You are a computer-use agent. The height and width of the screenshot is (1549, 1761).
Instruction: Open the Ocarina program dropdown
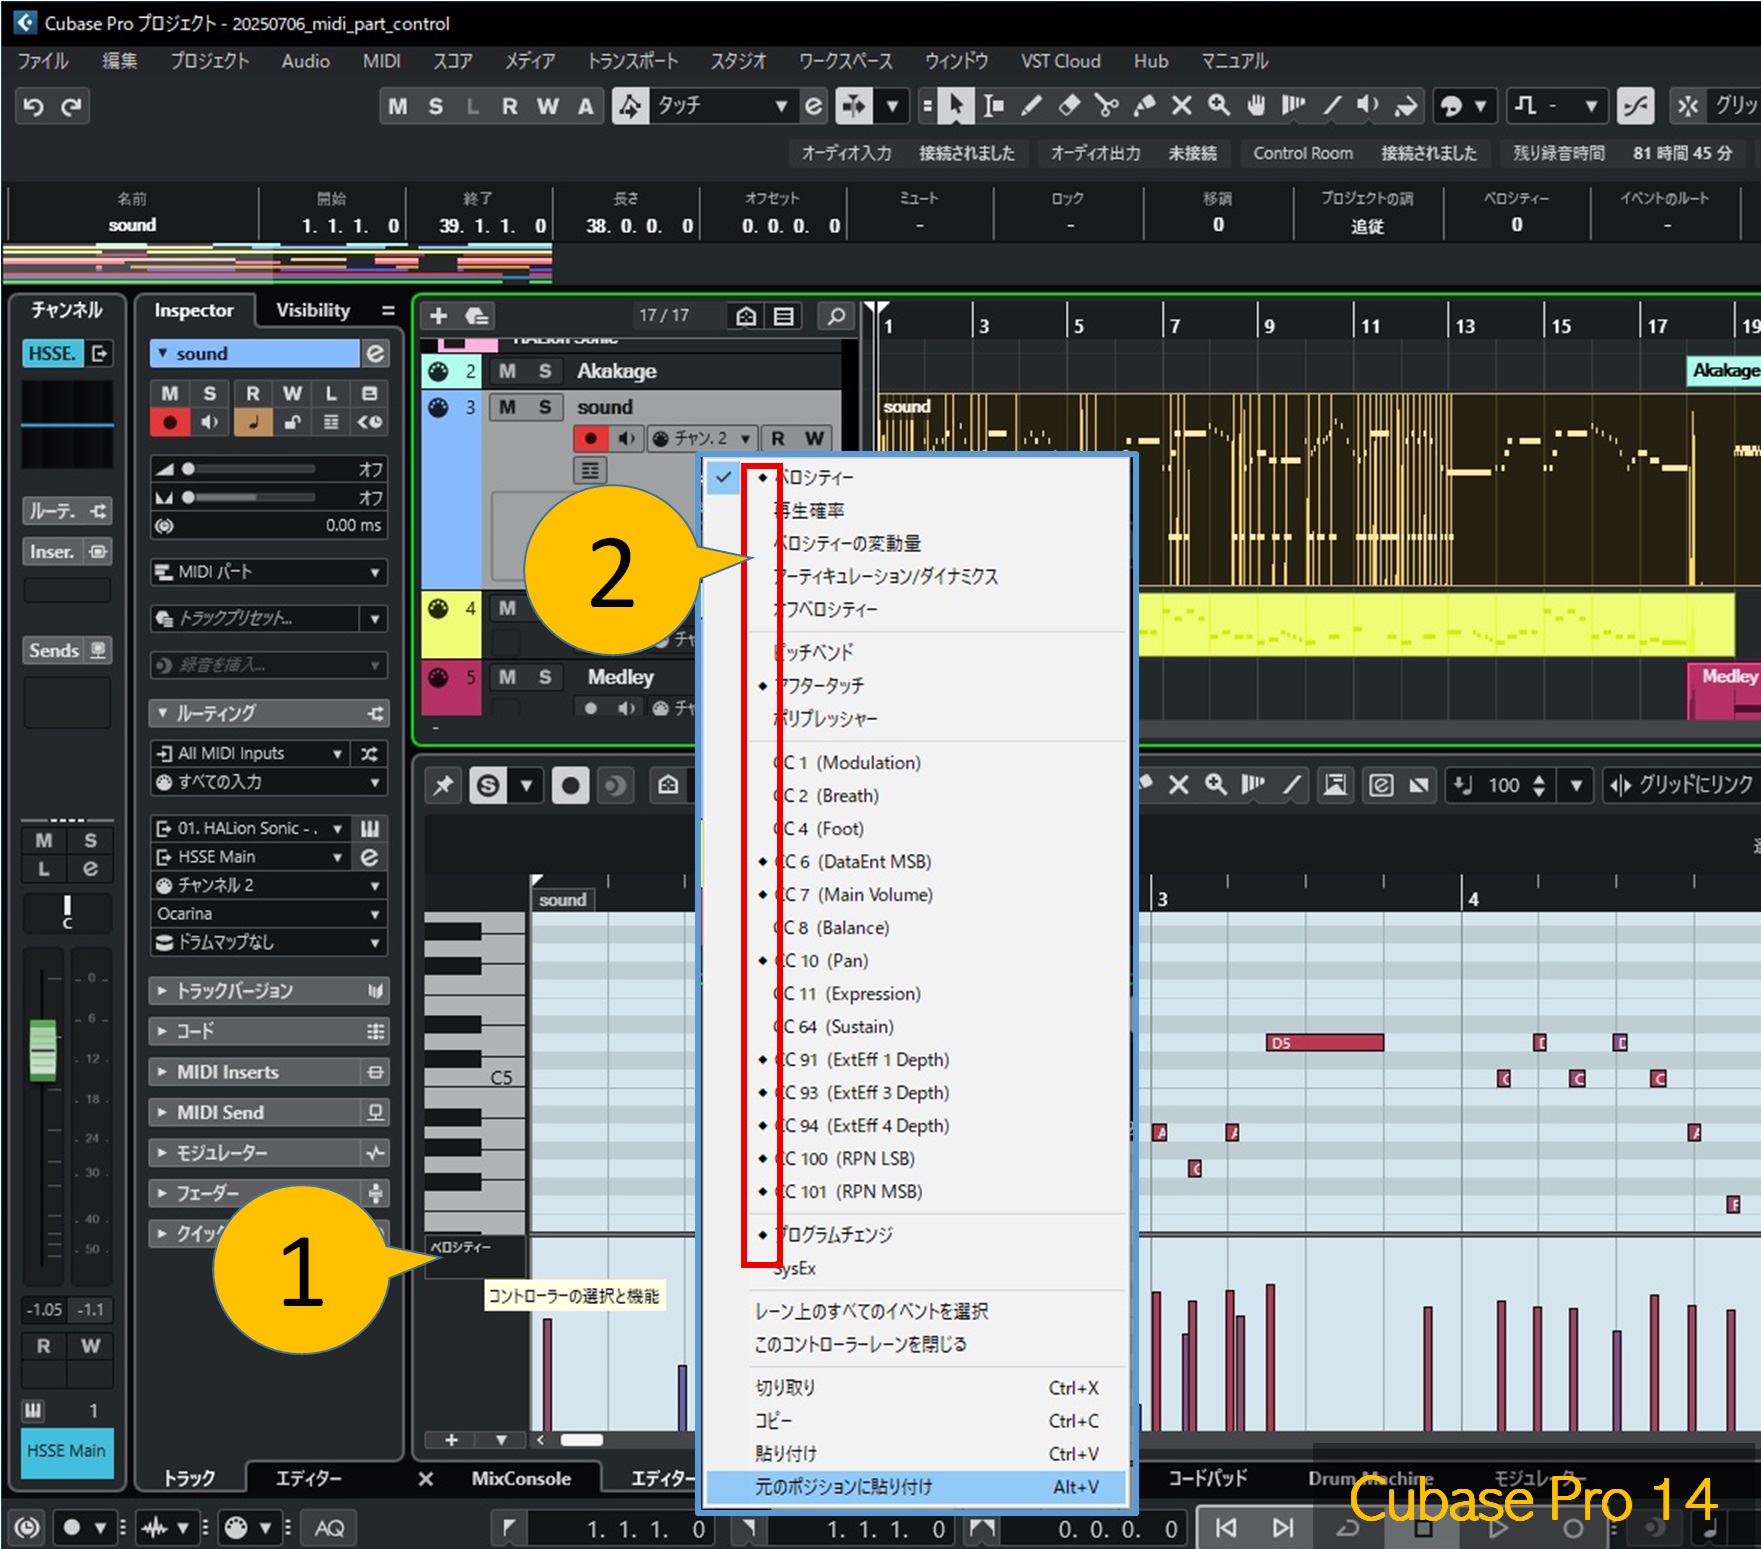tap(268, 913)
